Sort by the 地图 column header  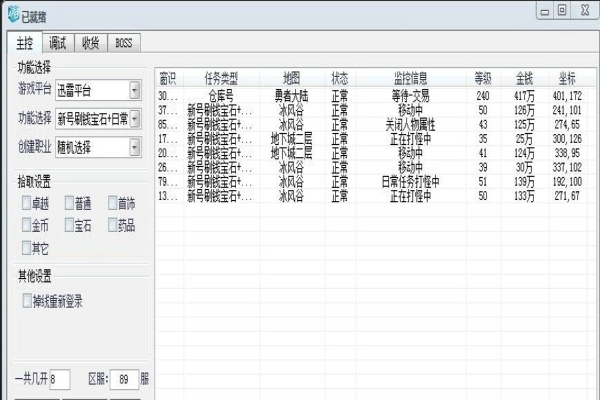(x=292, y=78)
